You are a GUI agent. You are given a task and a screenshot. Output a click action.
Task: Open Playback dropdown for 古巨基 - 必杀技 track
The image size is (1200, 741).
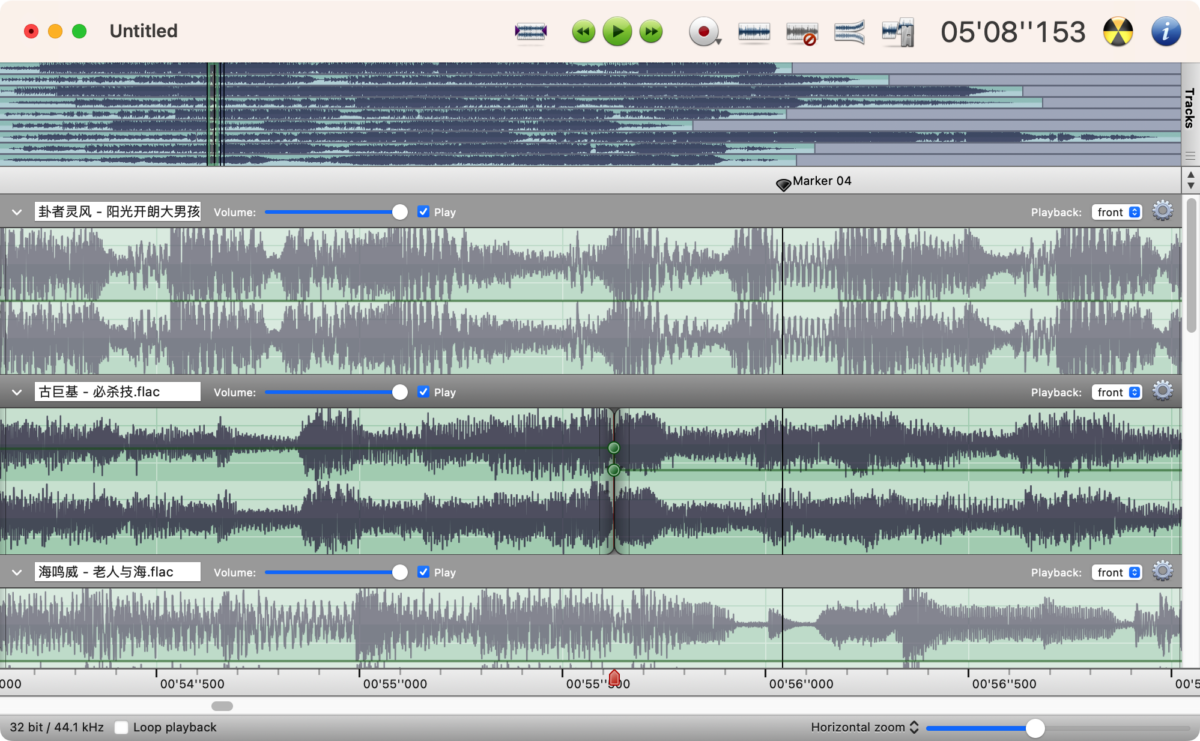pos(1117,392)
